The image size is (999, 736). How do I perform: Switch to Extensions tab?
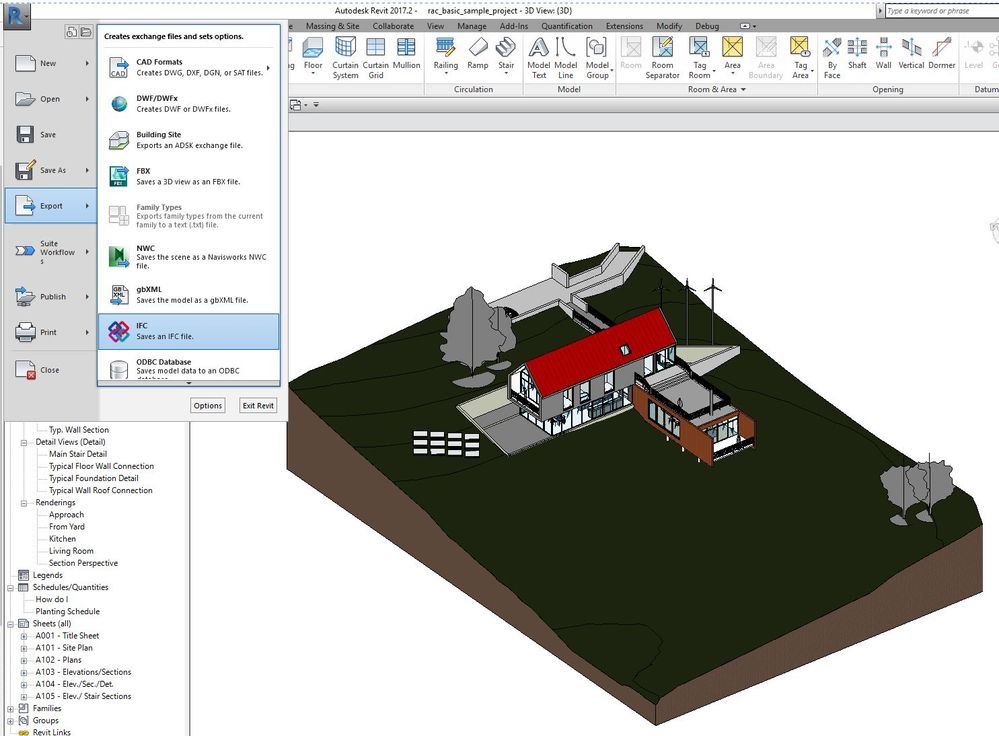pyautogui.click(x=624, y=26)
